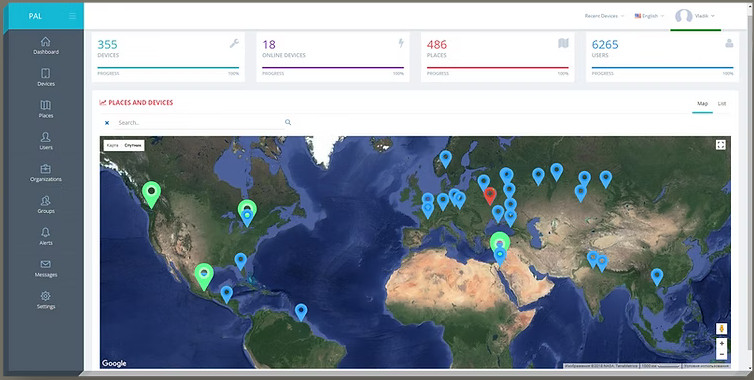The height and width of the screenshot is (380, 754).
Task: Open the English language dropdown
Action: pyautogui.click(x=649, y=16)
